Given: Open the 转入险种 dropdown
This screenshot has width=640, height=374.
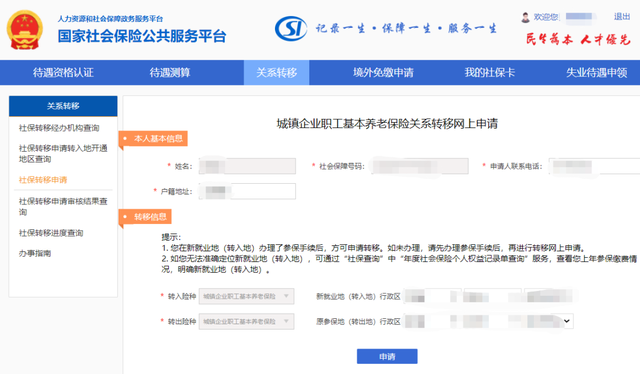Looking at the screenshot, I should (246, 296).
